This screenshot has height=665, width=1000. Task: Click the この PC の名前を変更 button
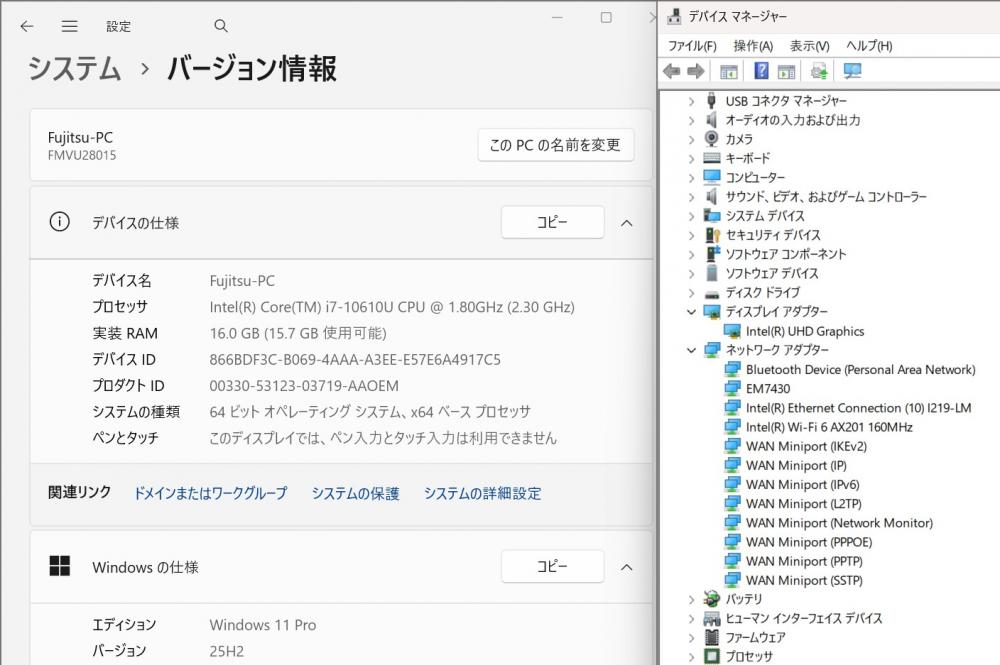[555, 145]
